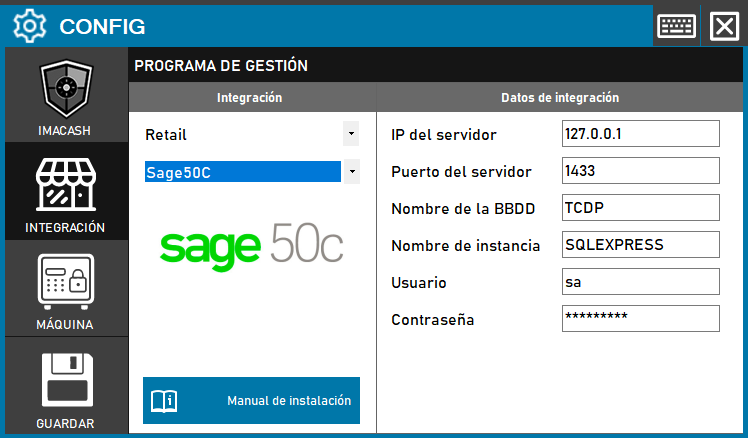750x438 pixels.
Task: Click the Sage 50c logo
Action: click(252, 245)
